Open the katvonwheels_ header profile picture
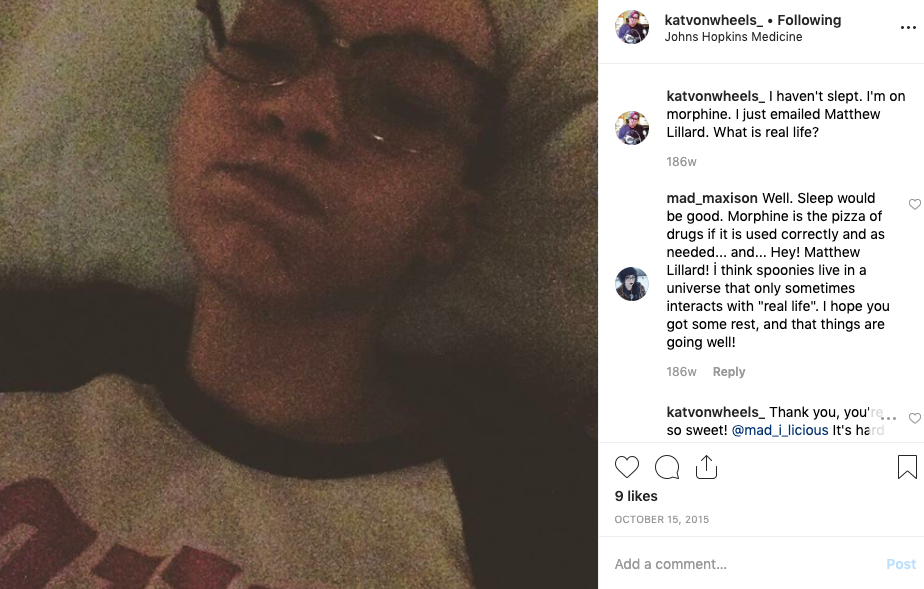 pos(632,27)
